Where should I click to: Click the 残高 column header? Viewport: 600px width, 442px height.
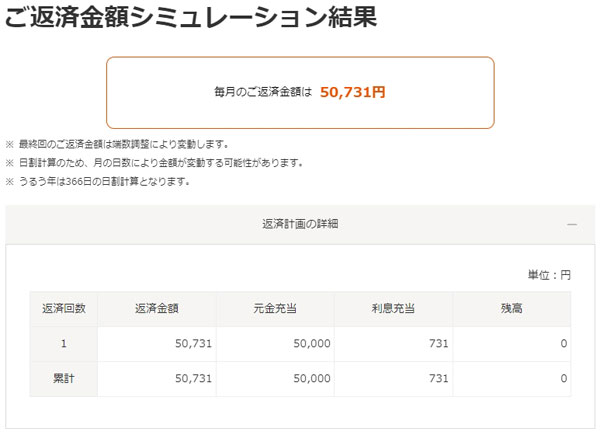(511, 309)
